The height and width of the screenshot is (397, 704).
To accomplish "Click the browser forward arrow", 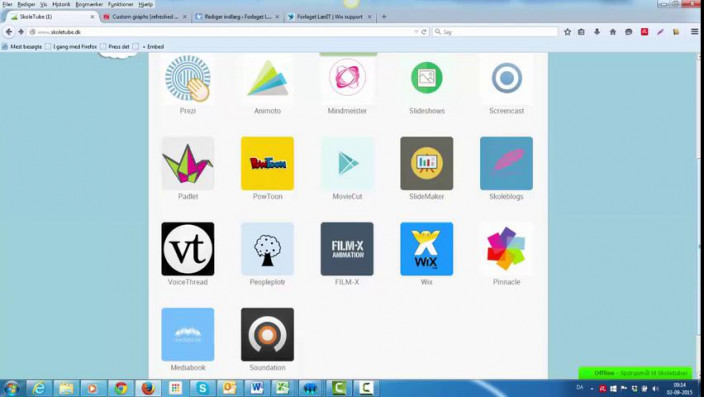I will tap(21, 32).
